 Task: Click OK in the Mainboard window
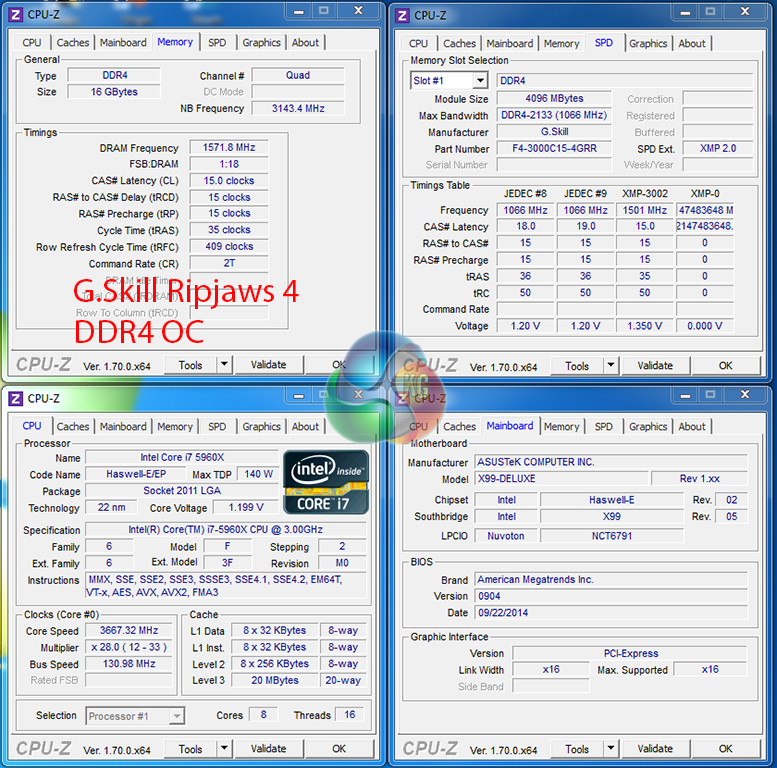point(725,748)
